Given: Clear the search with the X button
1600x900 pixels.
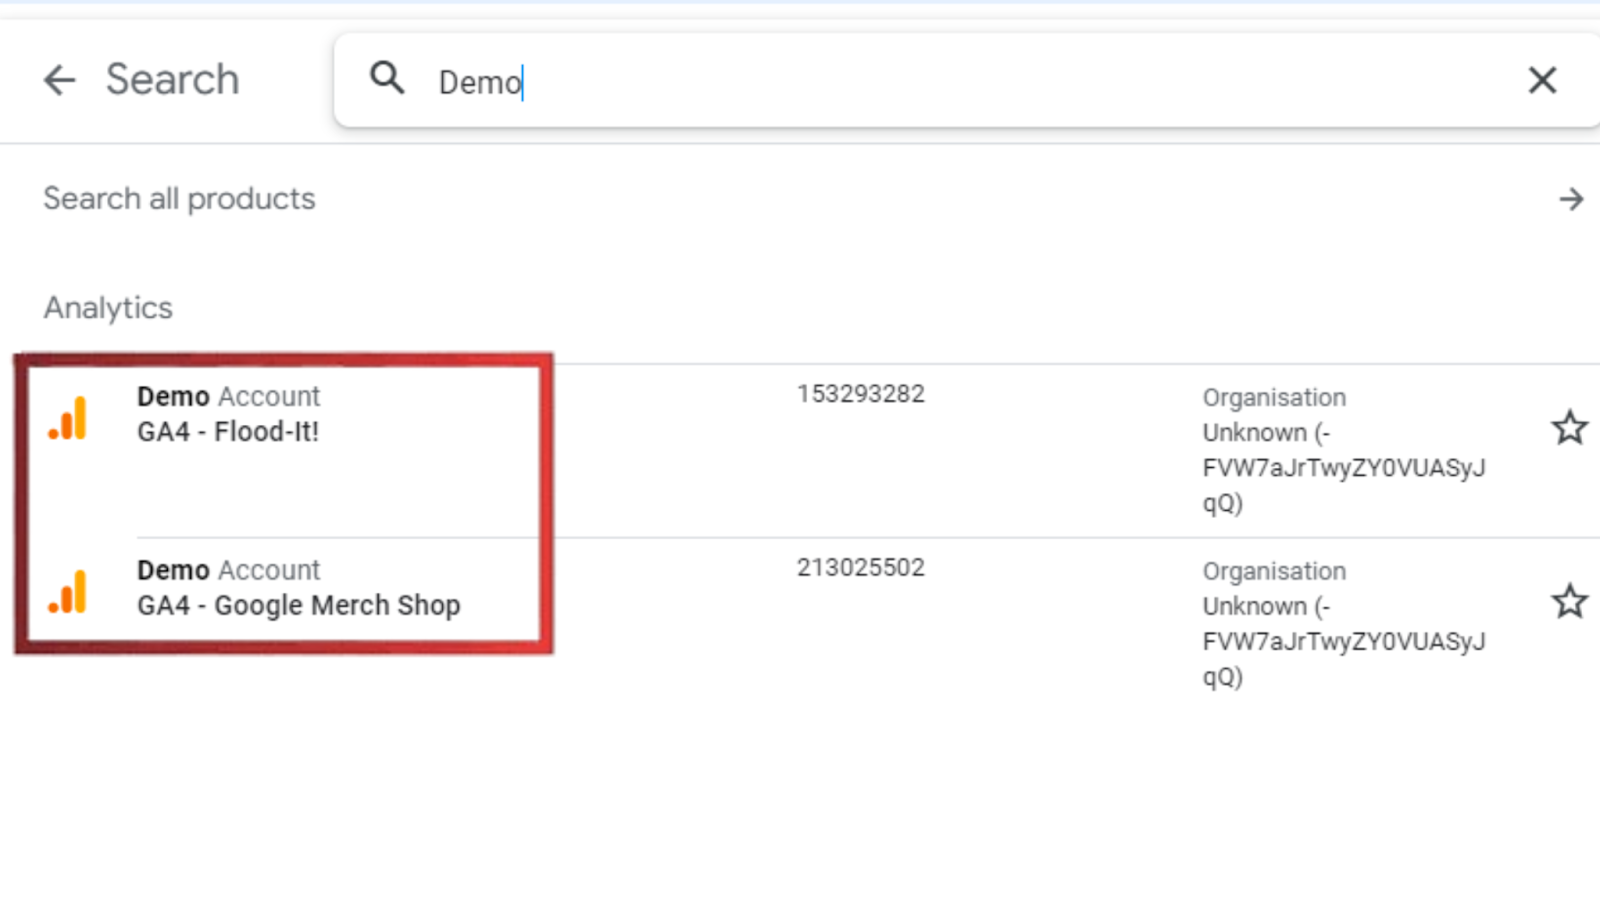Looking at the screenshot, I should pos(1542,80).
